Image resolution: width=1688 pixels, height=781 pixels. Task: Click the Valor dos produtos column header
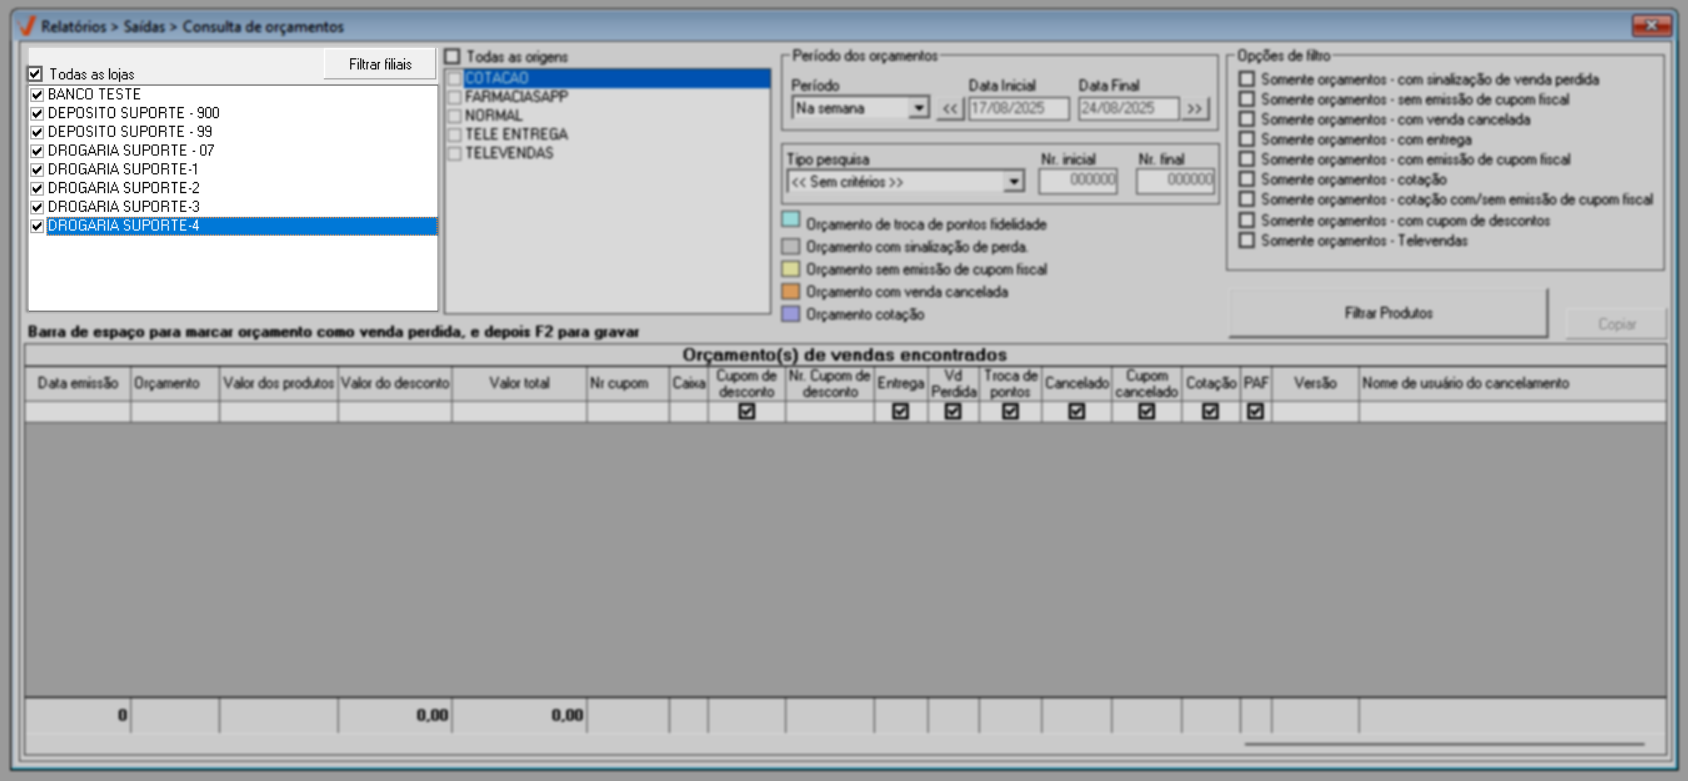click(279, 384)
